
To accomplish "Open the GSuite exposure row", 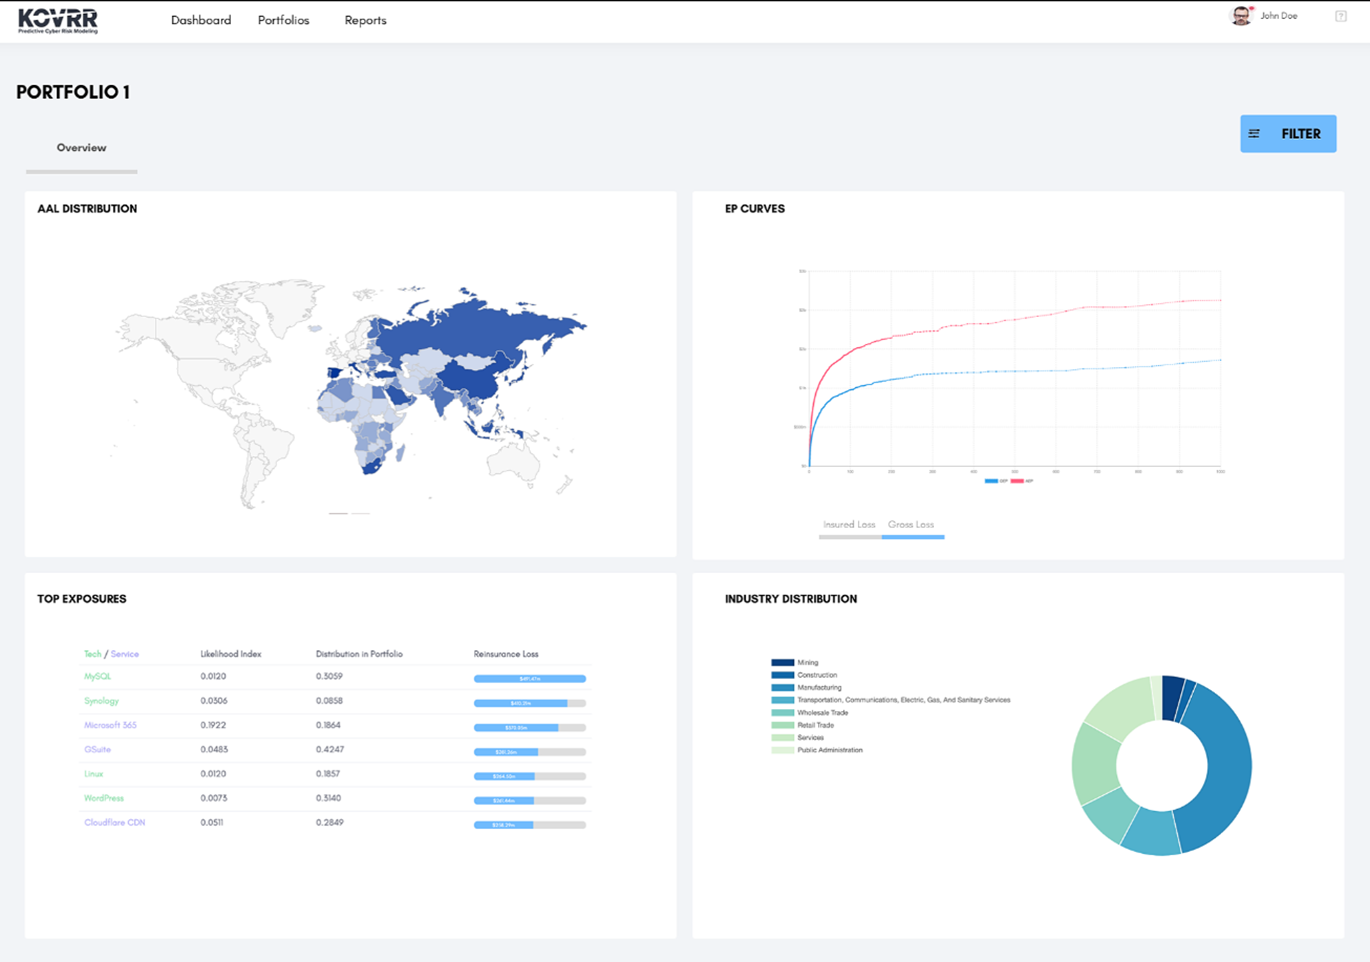I will click(x=97, y=749).
